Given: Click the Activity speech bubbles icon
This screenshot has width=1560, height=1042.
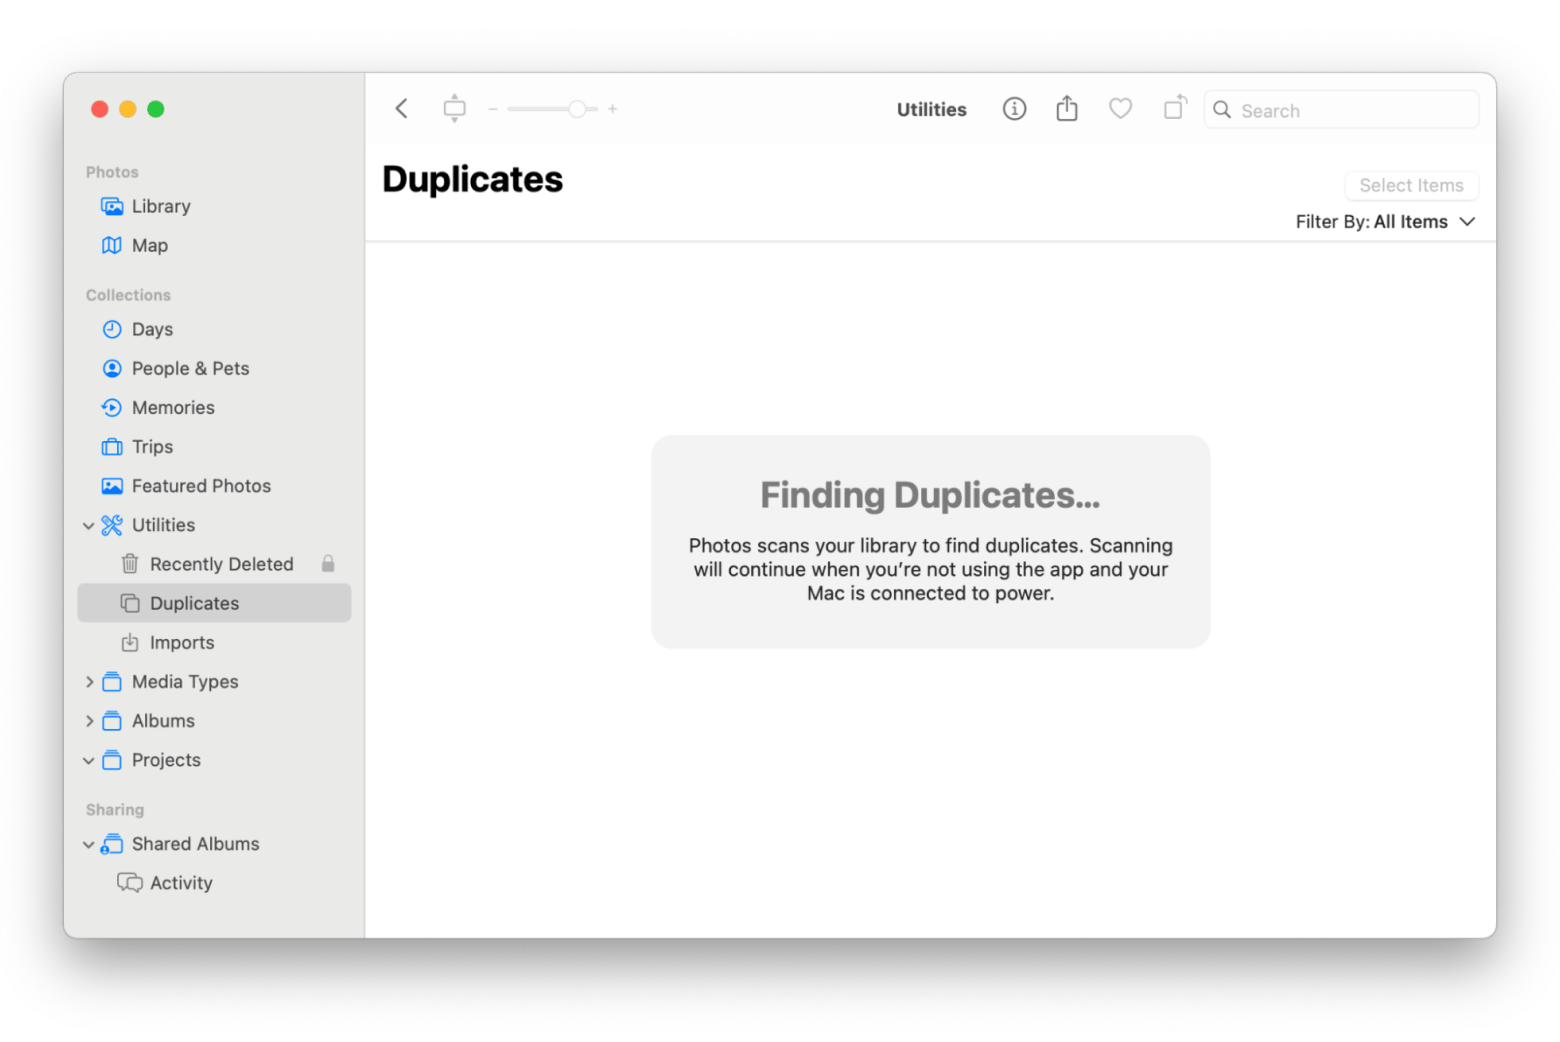Looking at the screenshot, I should [x=130, y=883].
